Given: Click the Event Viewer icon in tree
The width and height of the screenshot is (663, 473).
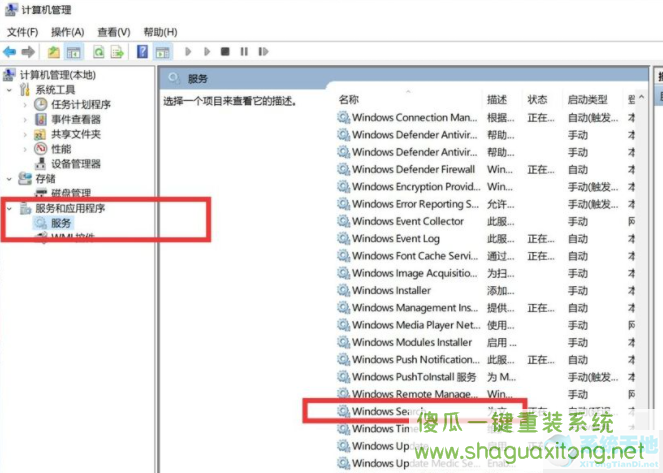Looking at the screenshot, I should tap(41, 119).
